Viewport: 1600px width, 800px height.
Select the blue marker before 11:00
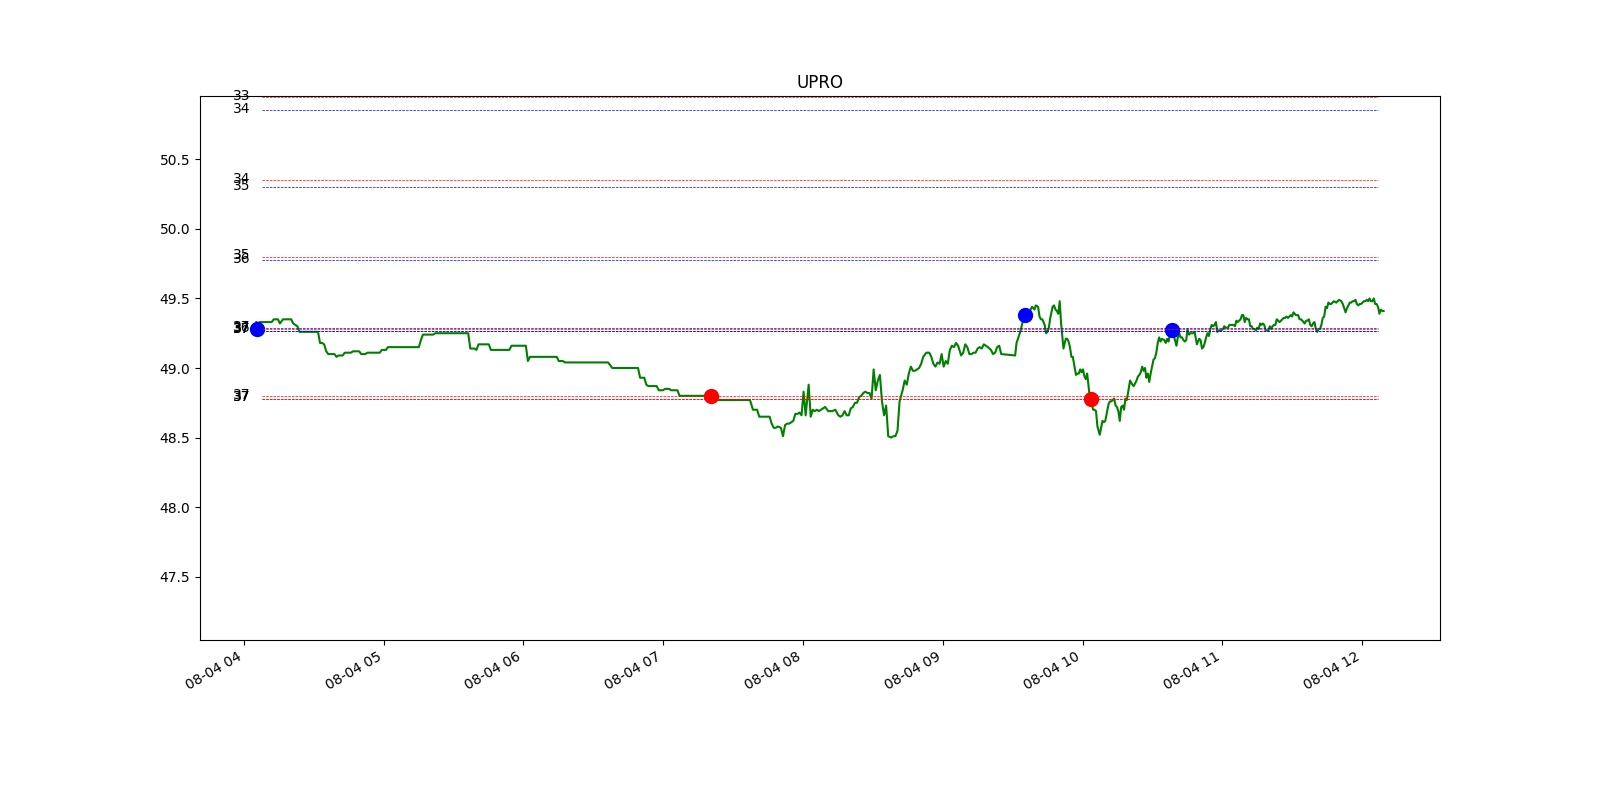click(1172, 330)
